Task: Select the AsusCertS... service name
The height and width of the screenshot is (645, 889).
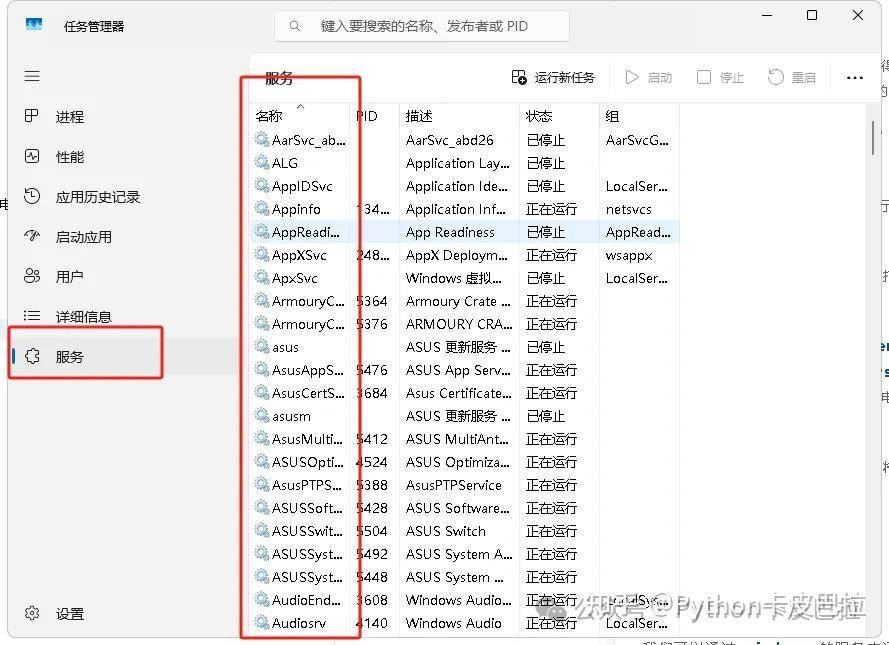Action: [308, 393]
